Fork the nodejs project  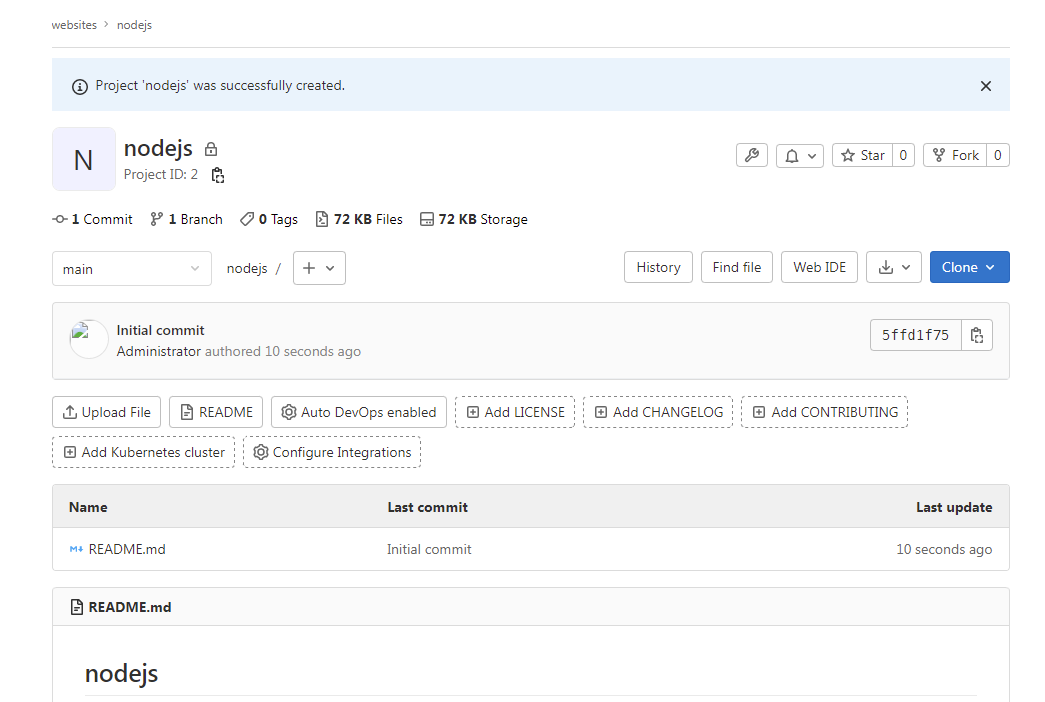(955, 155)
